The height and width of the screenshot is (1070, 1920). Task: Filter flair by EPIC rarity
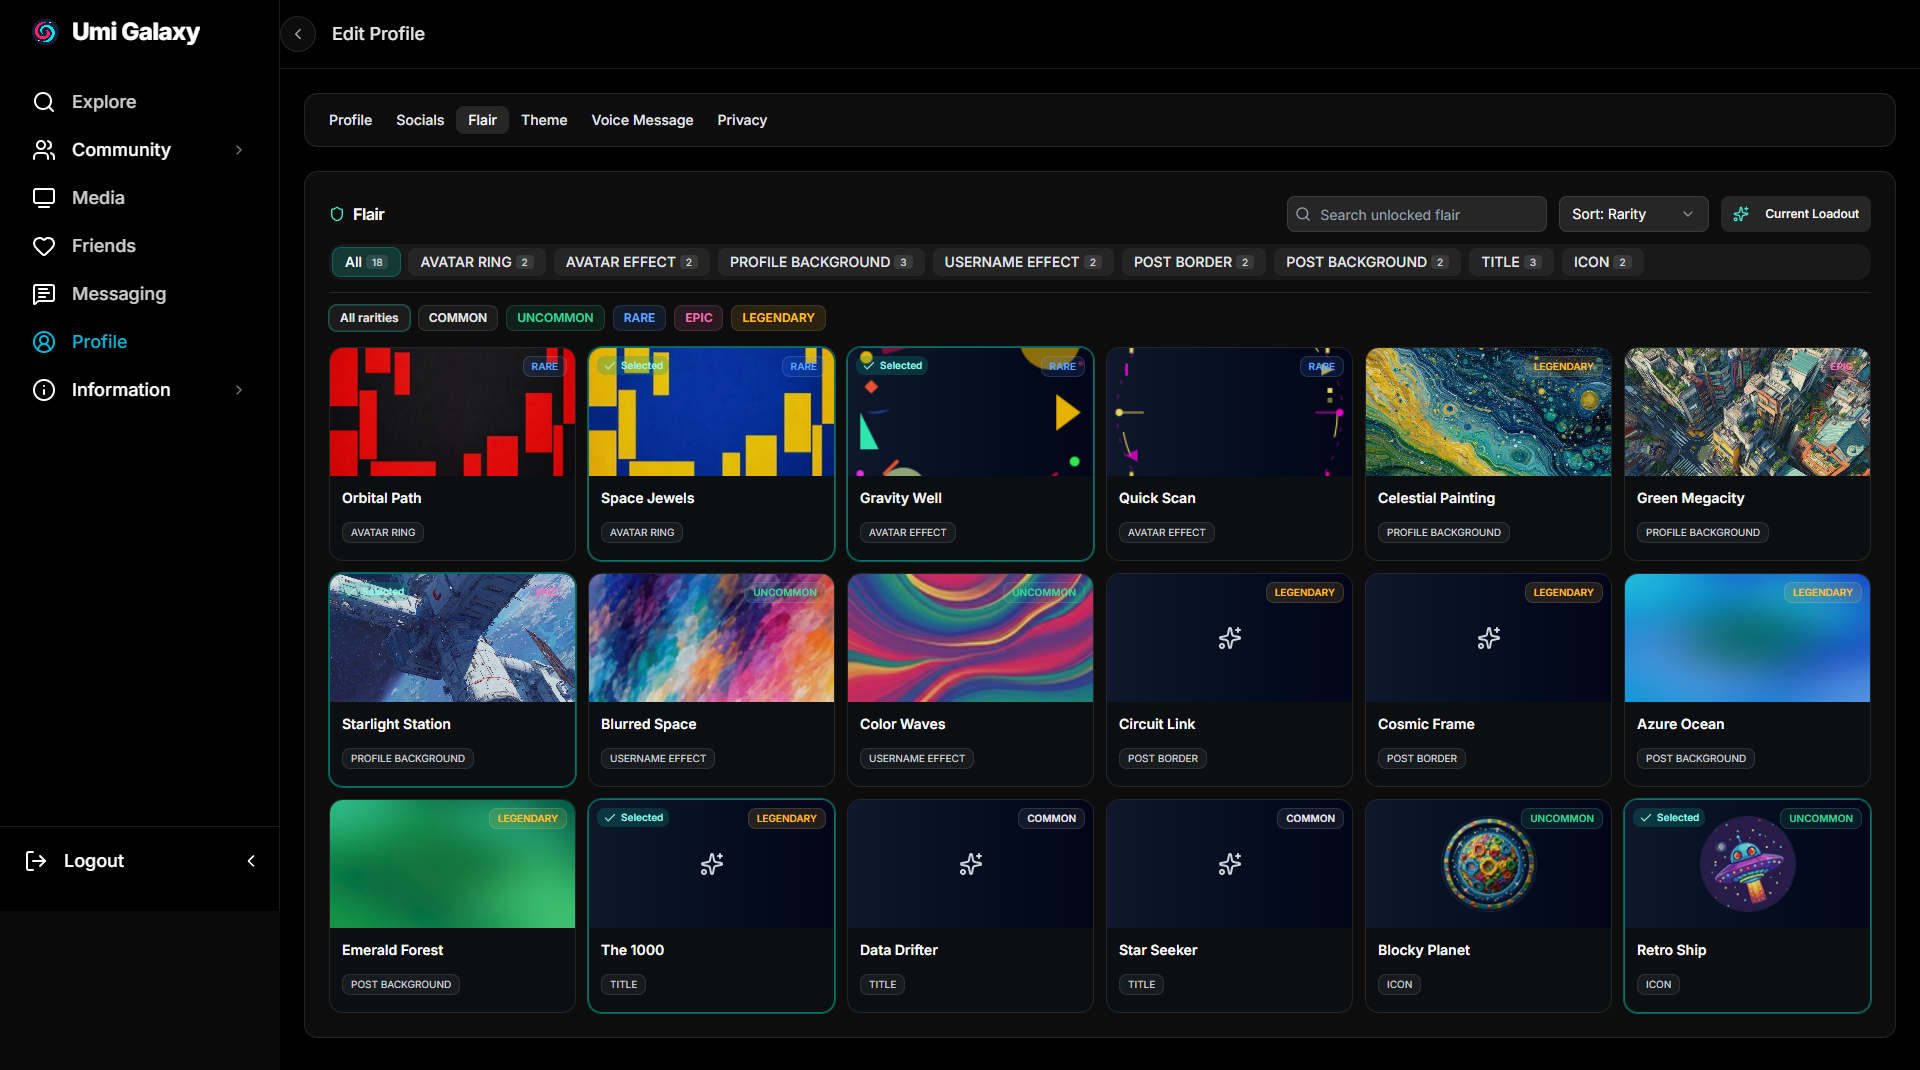tap(699, 318)
